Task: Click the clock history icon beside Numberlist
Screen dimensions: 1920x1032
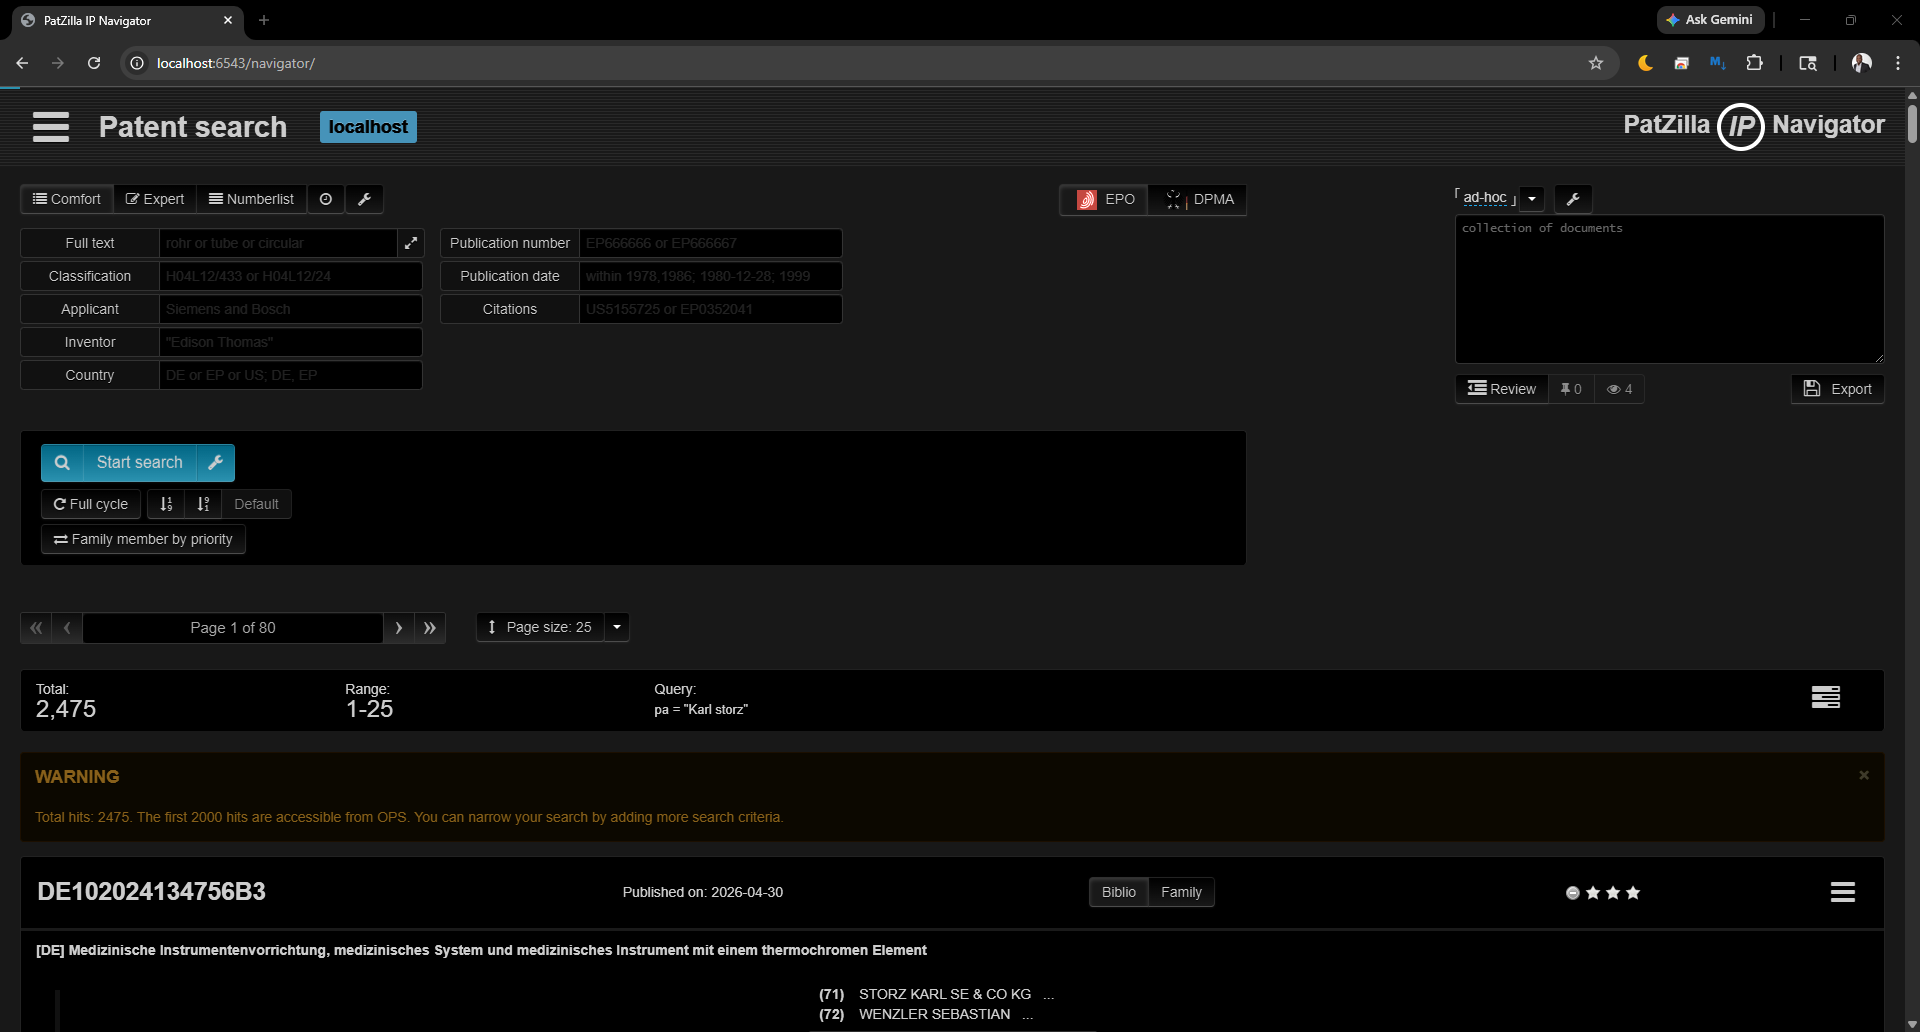Action: (326, 199)
